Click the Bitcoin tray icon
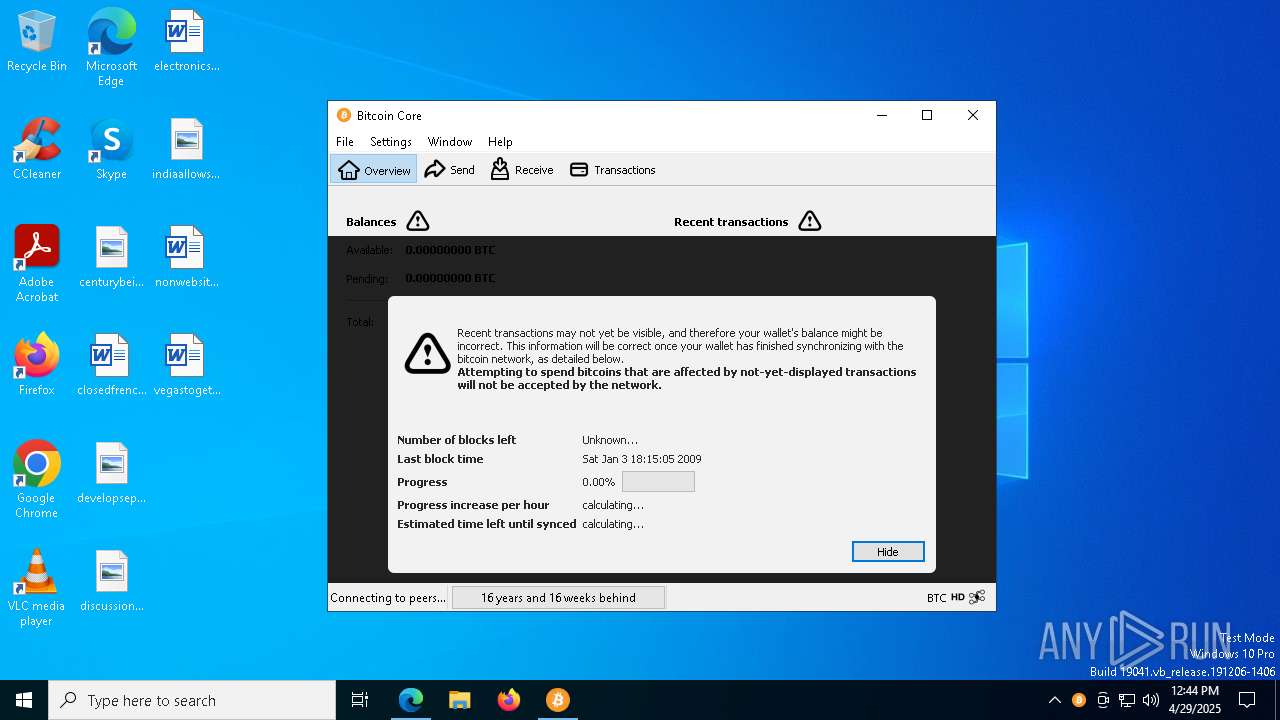The image size is (1280, 720). [1079, 700]
